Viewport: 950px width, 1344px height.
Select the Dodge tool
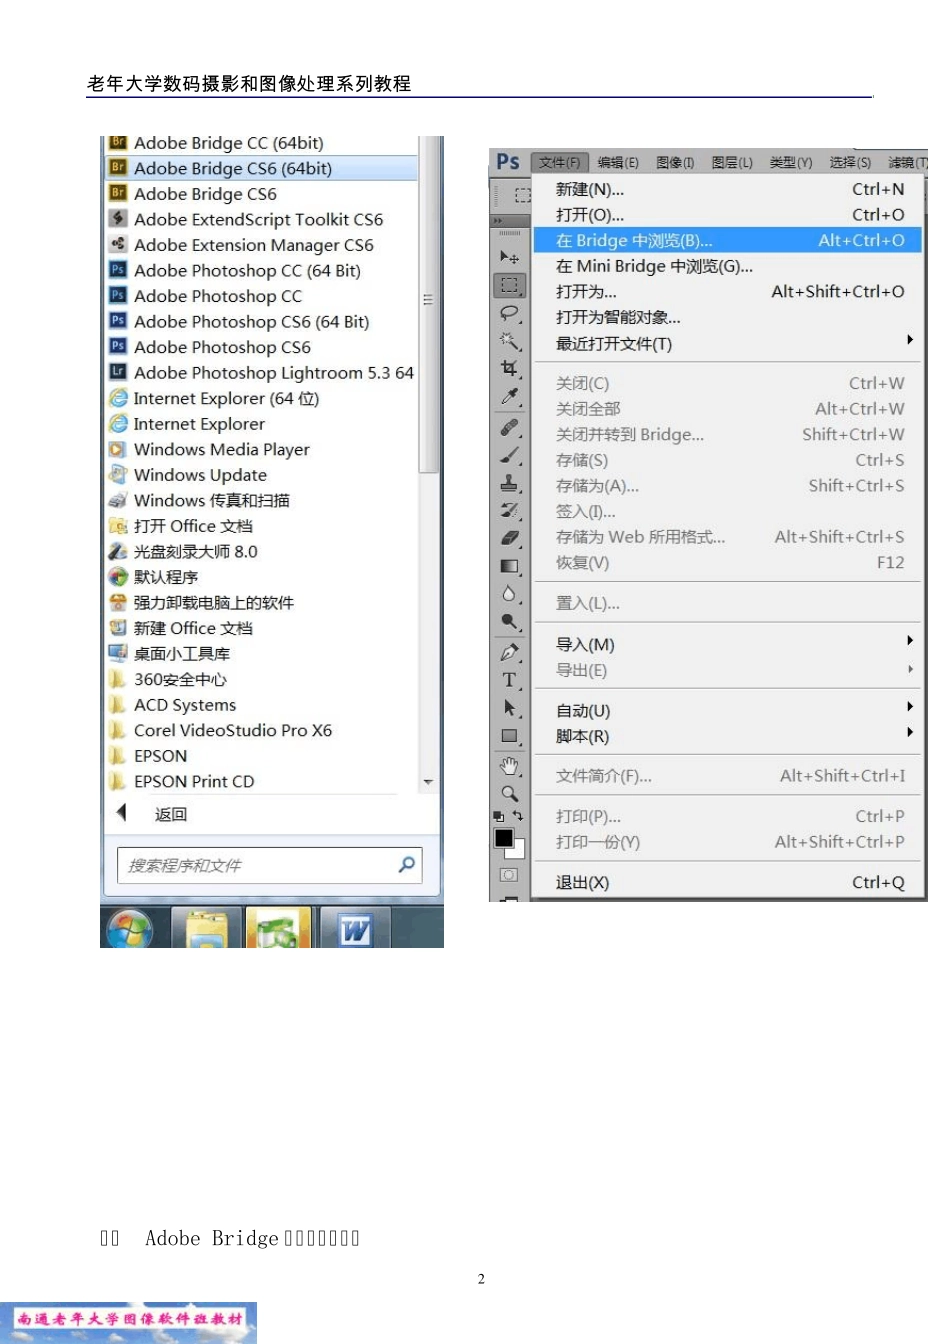[x=509, y=622]
